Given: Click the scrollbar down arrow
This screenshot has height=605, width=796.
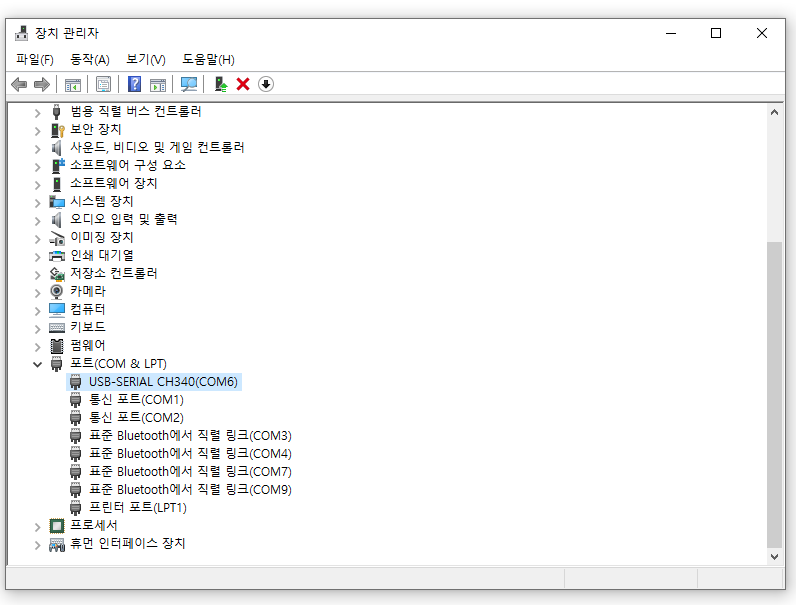Looking at the screenshot, I should click(x=774, y=556).
